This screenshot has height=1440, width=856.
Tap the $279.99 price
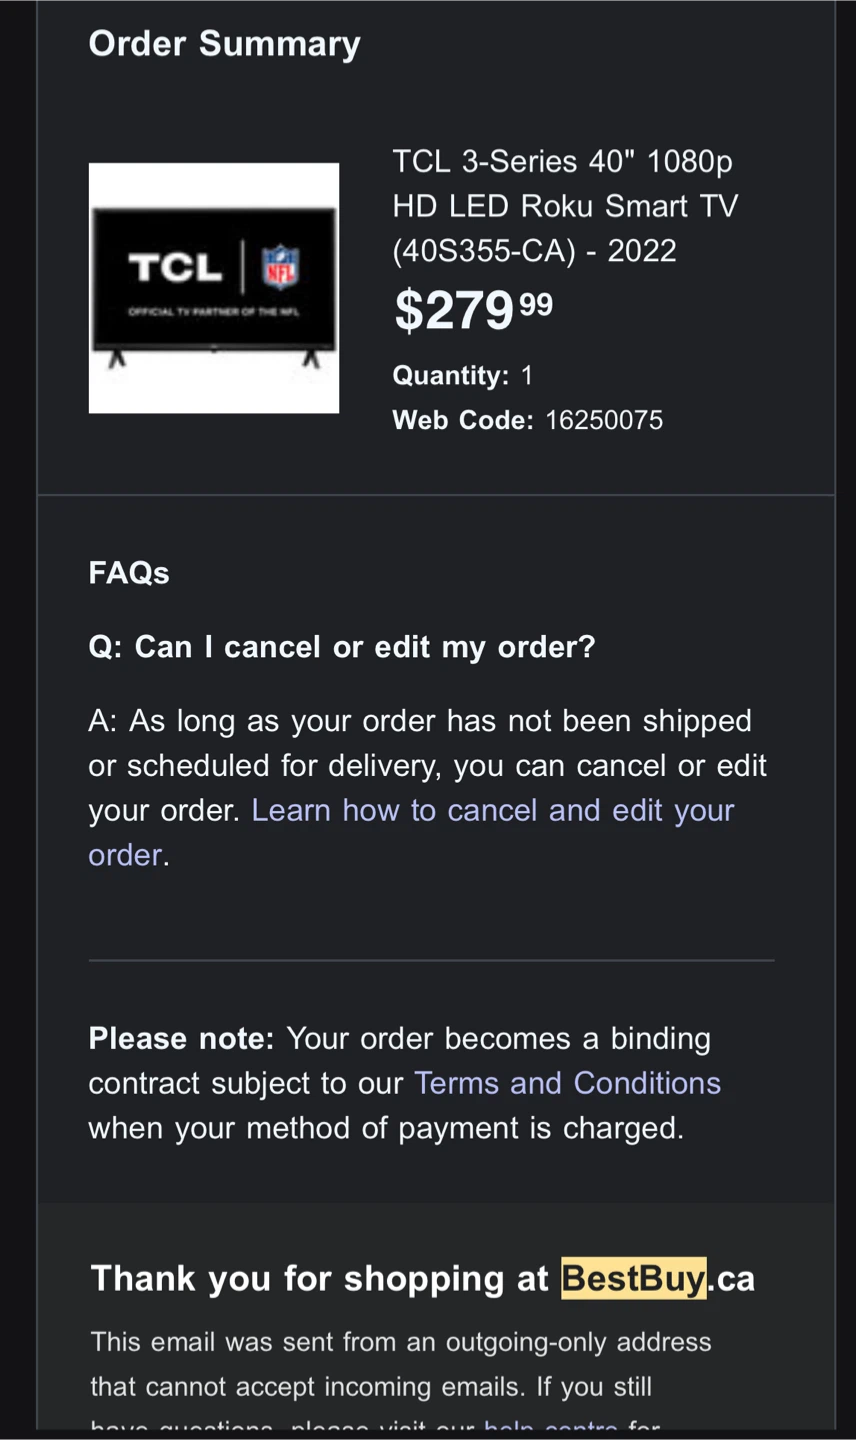click(473, 310)
